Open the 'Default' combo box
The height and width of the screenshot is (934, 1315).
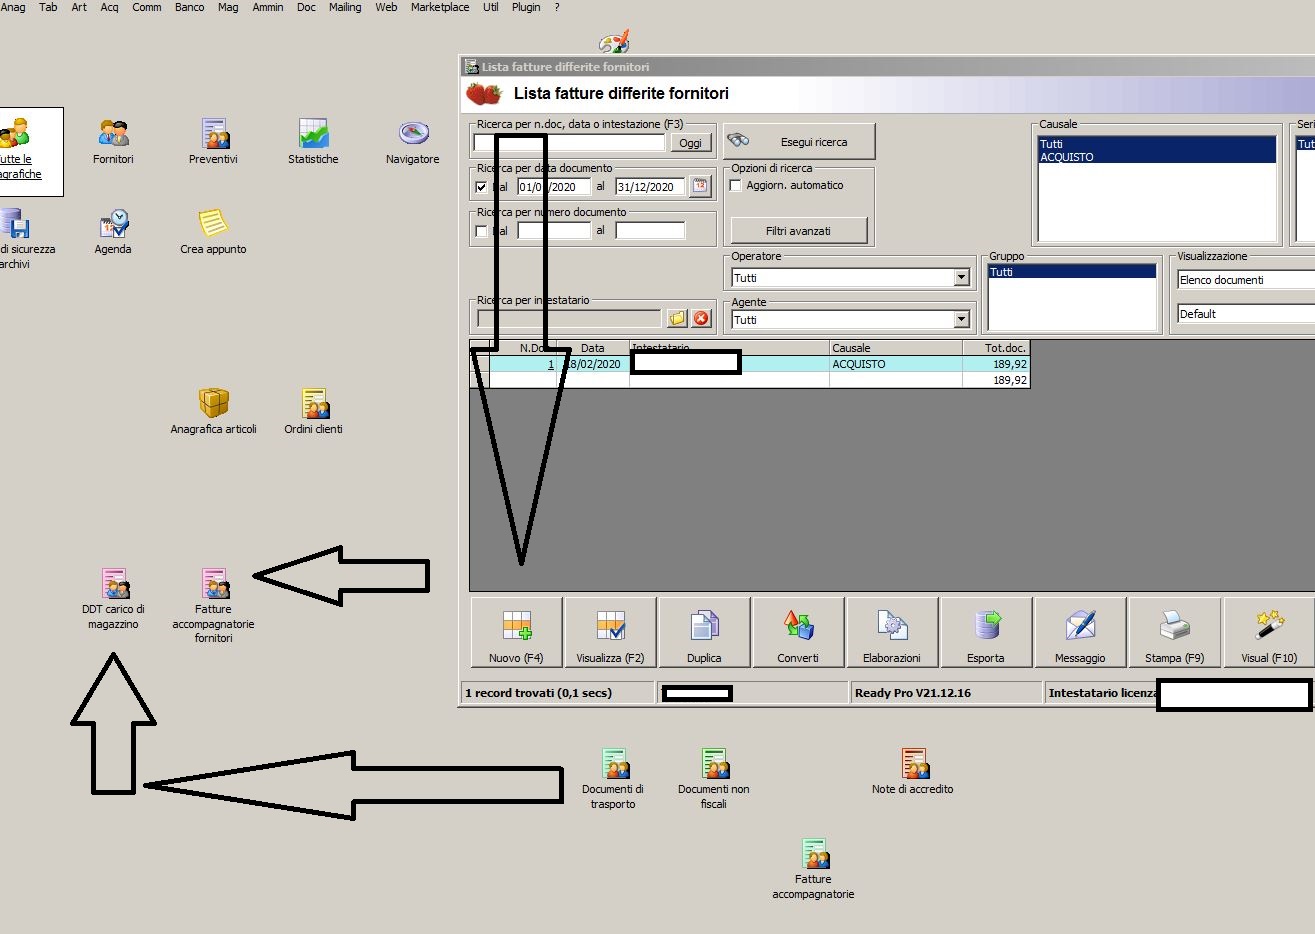(x=1246, y=314)
